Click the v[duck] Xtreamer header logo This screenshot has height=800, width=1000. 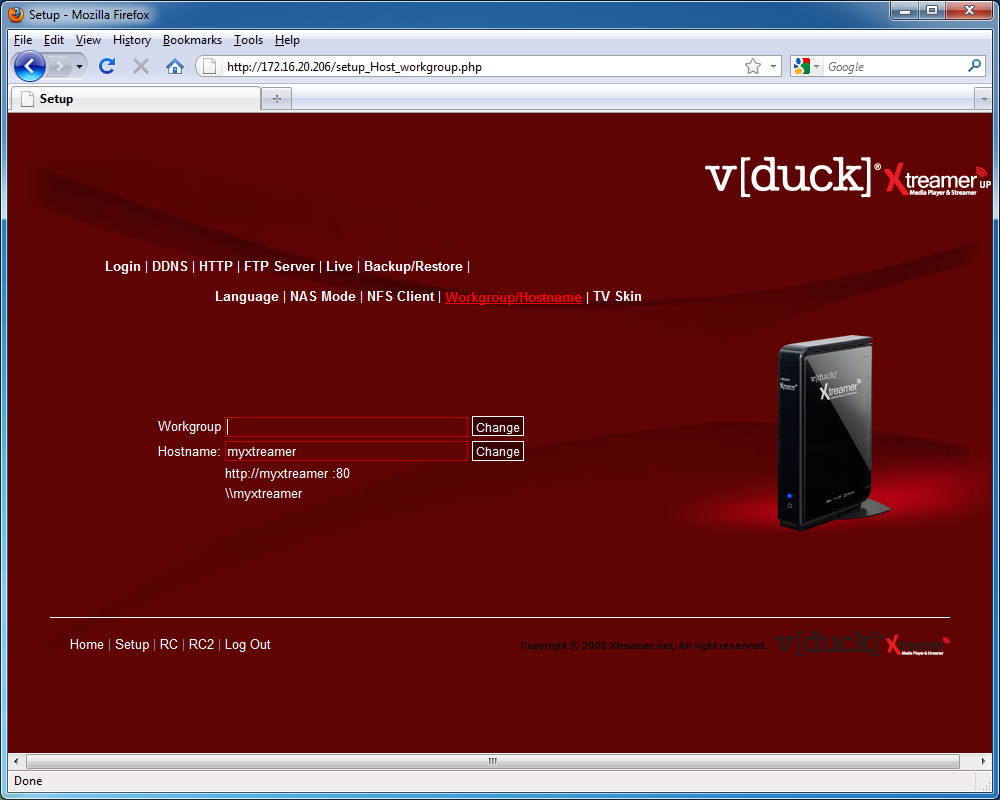pyautogui.click(x=848, y=177)
